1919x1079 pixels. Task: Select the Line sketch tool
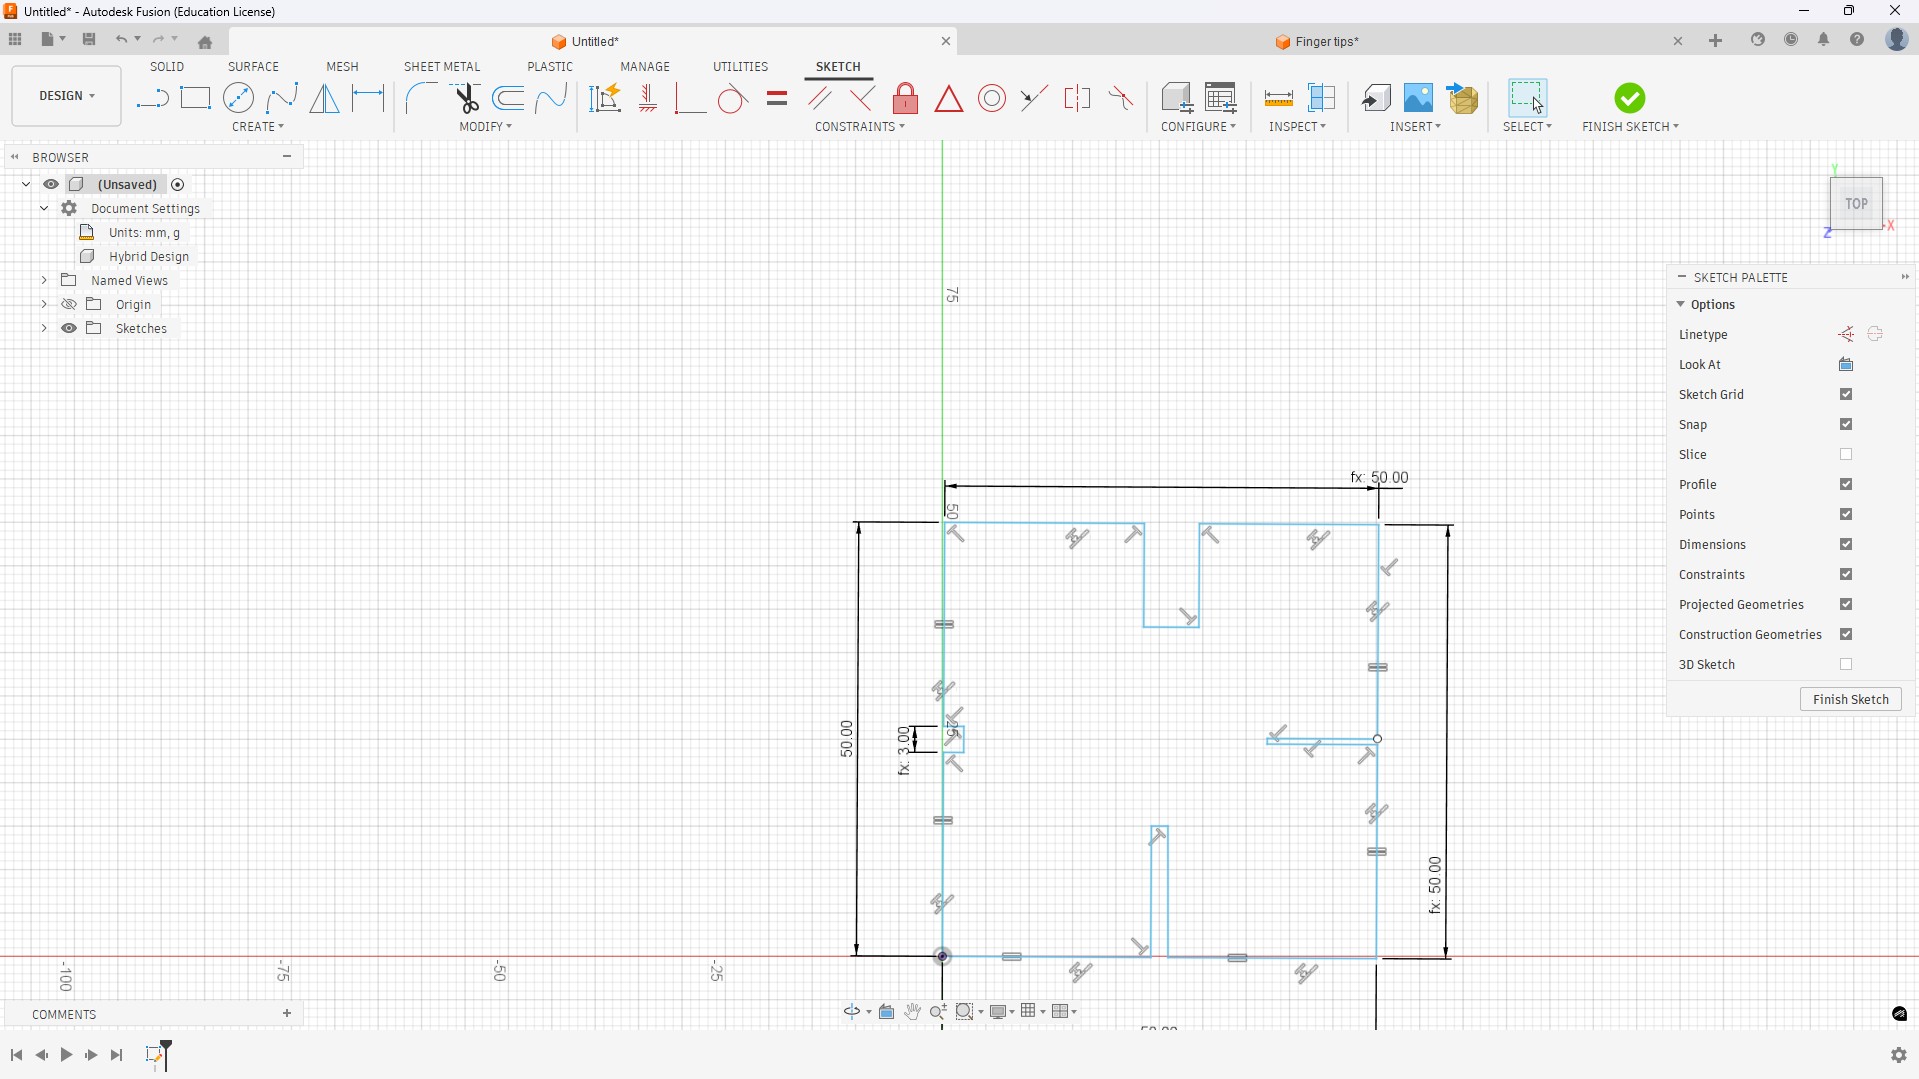[152, 98]
